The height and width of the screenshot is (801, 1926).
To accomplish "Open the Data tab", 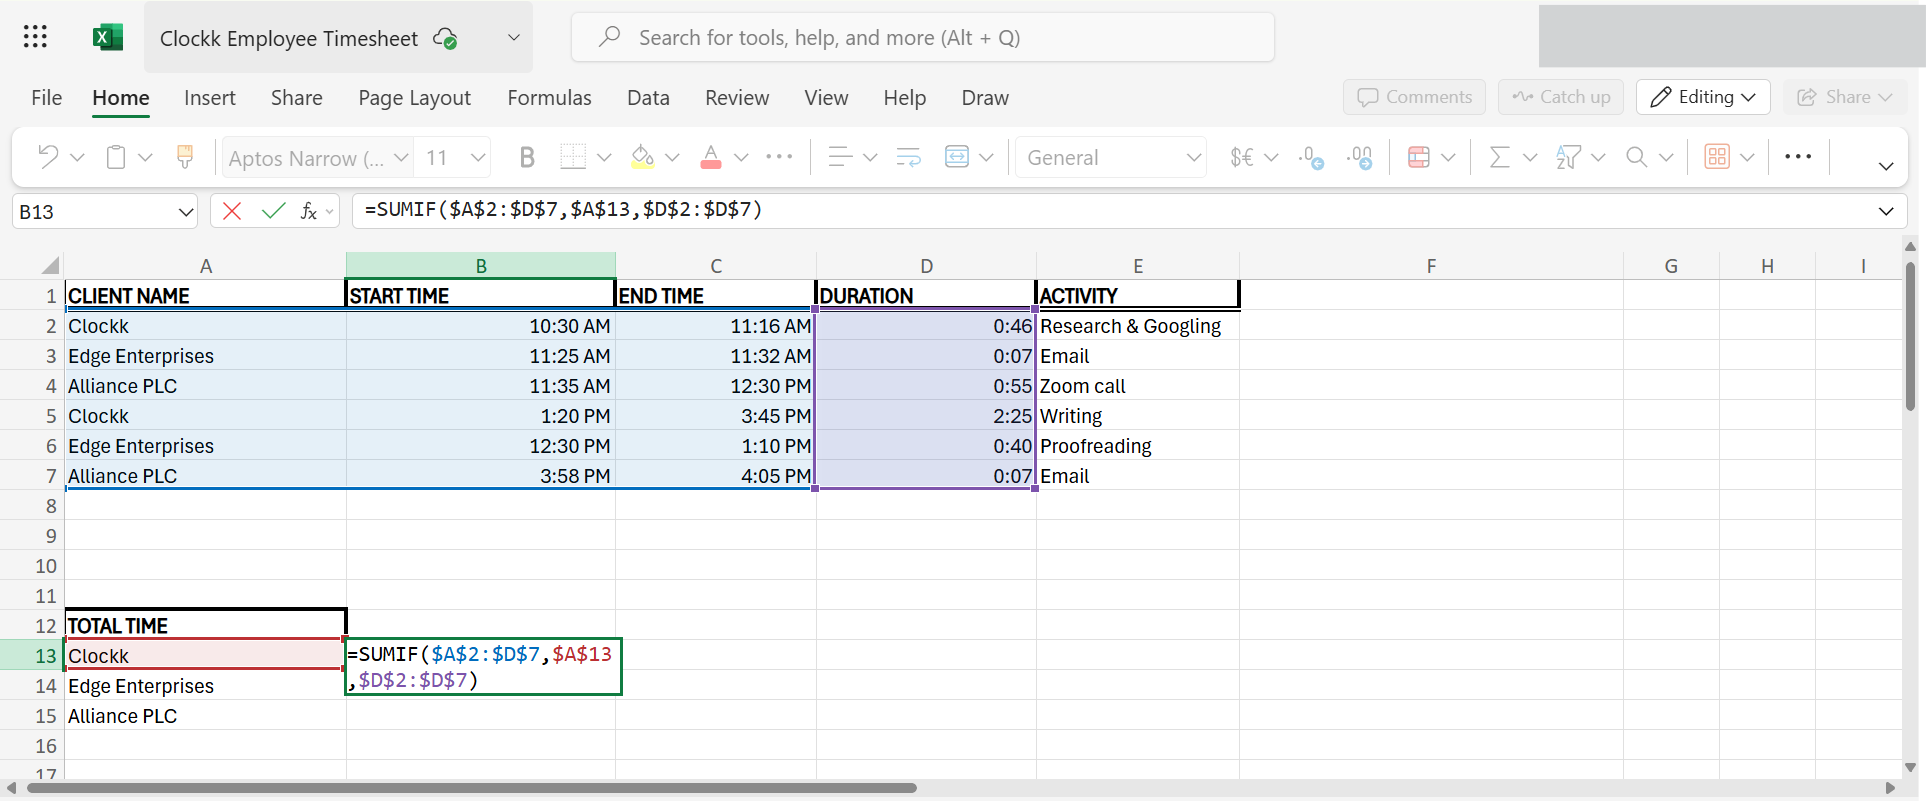I will point(648,98).
